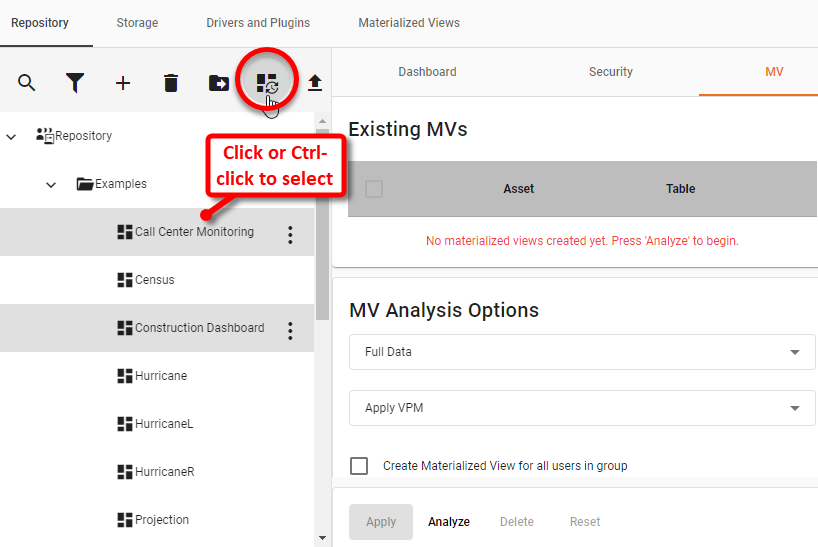The height and width of the screenshot is (547, 818).
Task: Collapse the Repository tree node
Action: (x=12, y=136)
